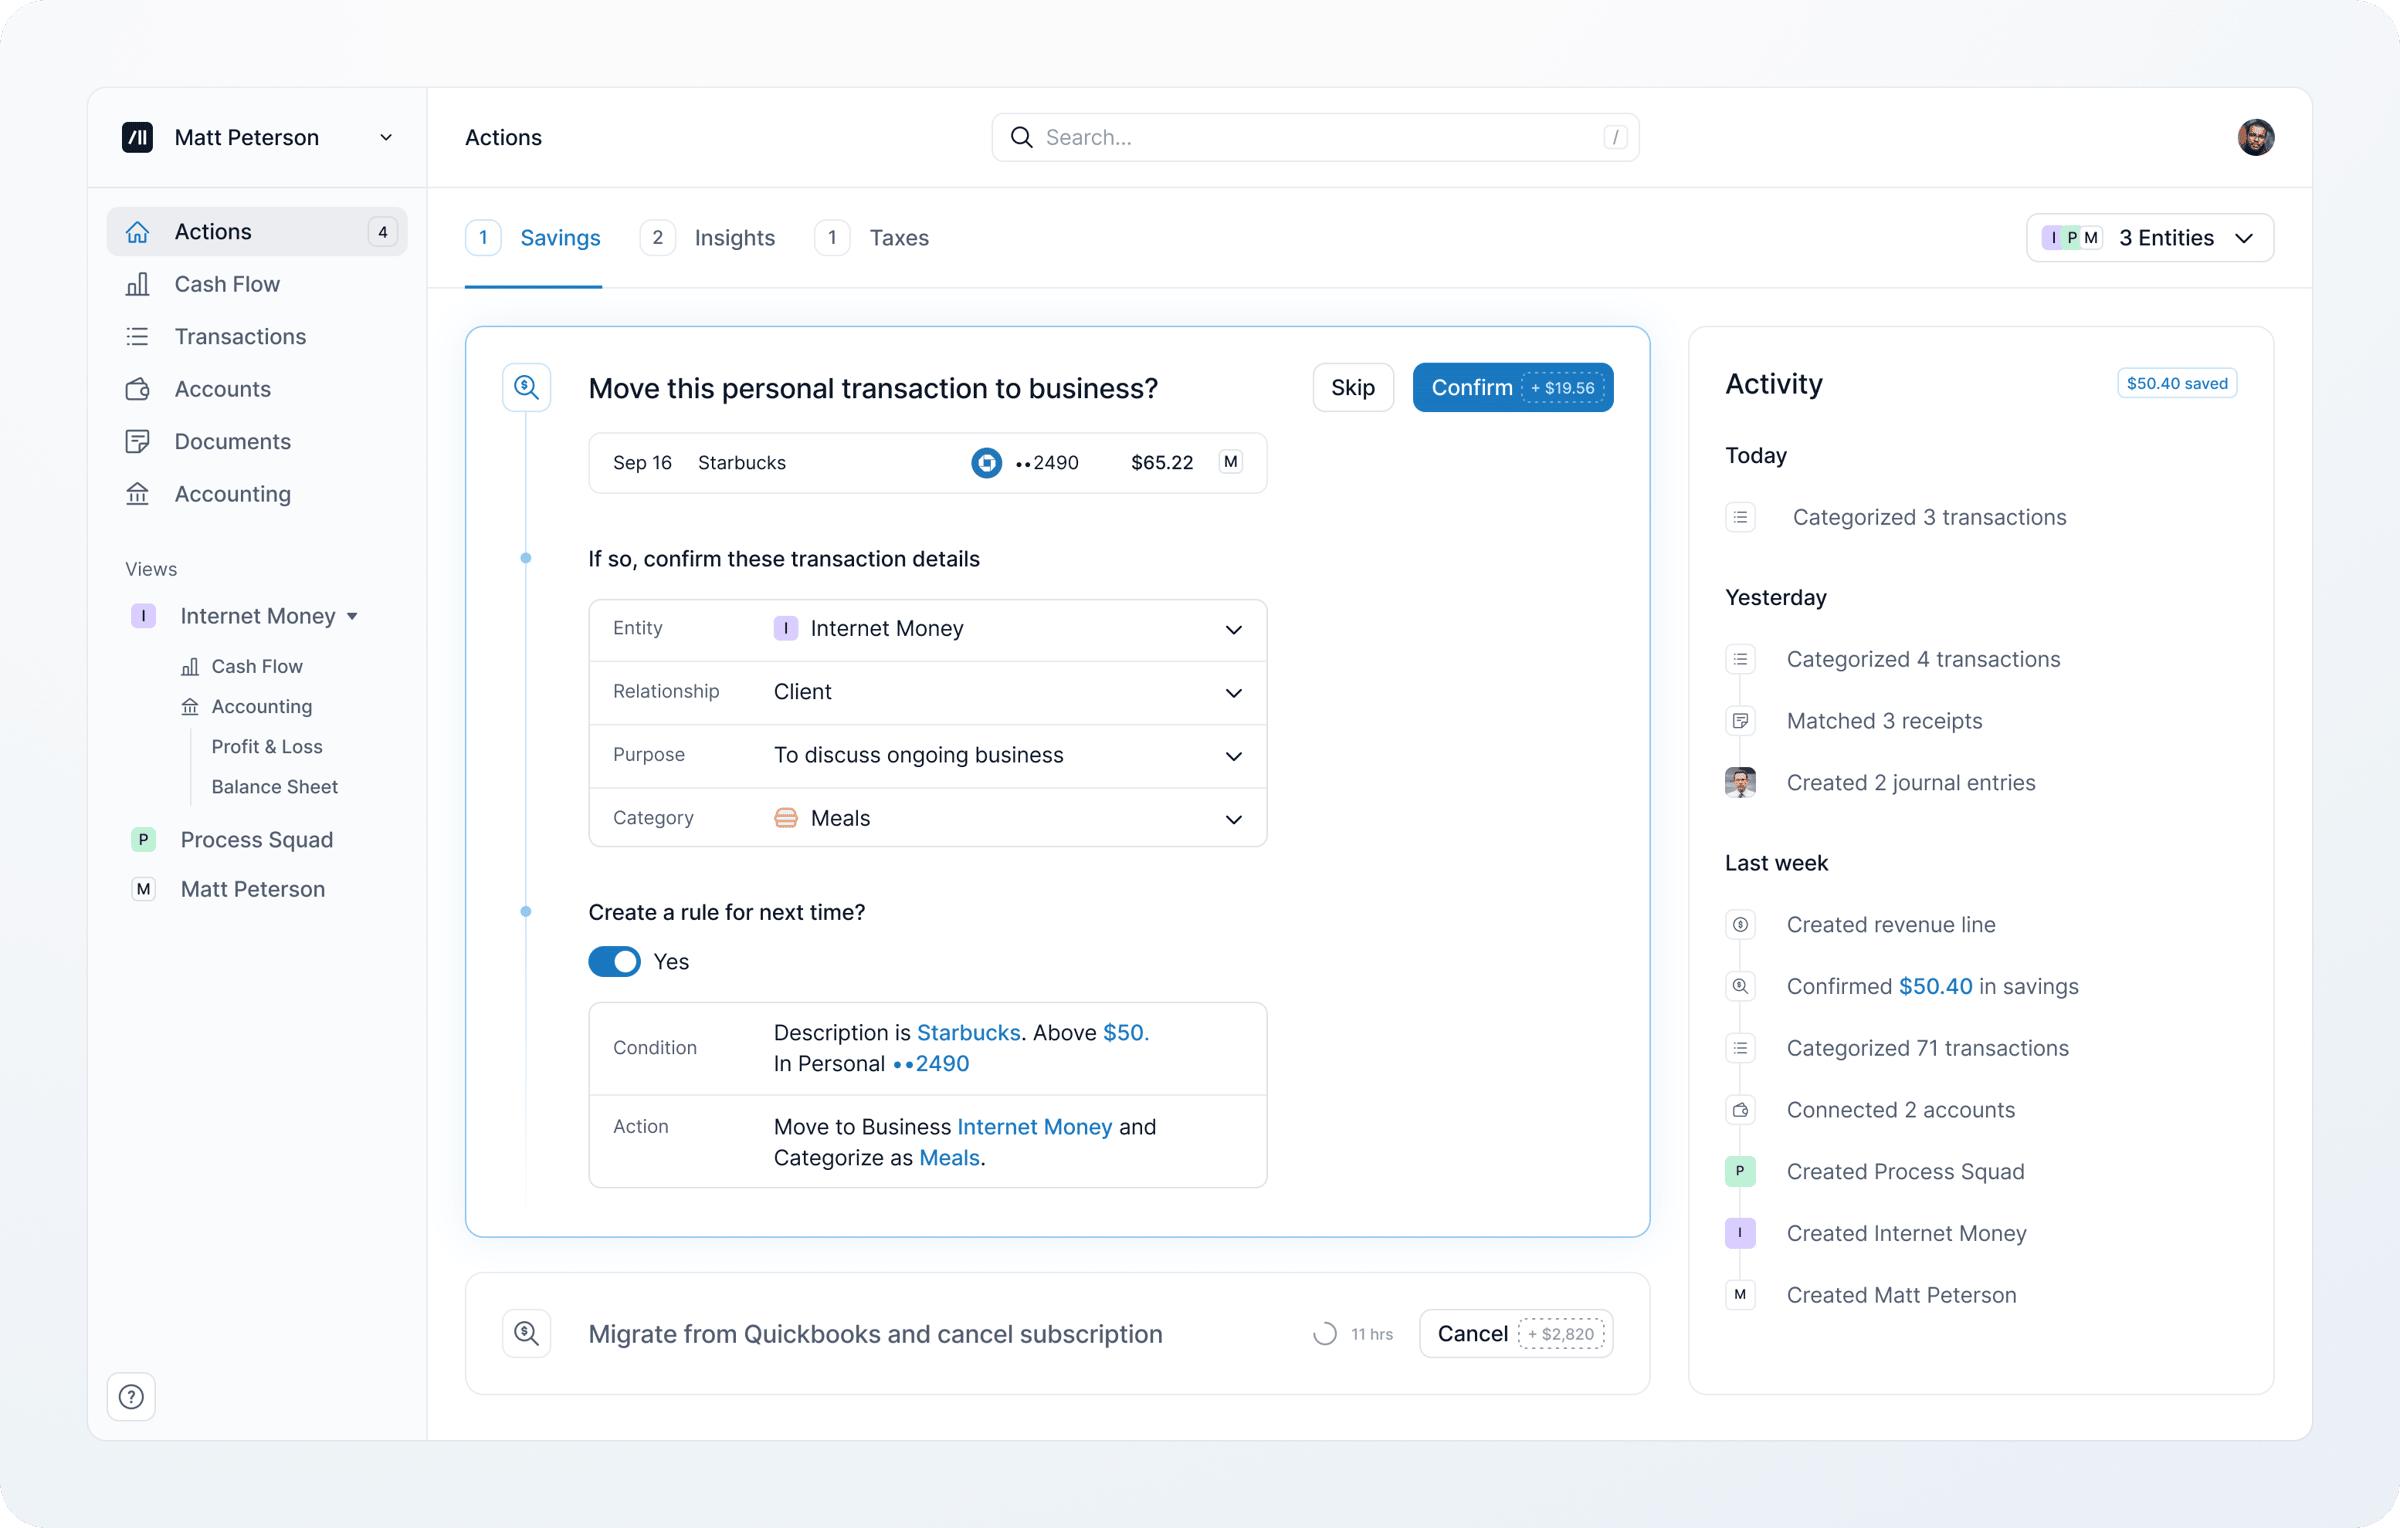This screenshot has width=2400, height=1528.
Task: Click the Transactions list icon in sidebar
Action: (138, 337)
